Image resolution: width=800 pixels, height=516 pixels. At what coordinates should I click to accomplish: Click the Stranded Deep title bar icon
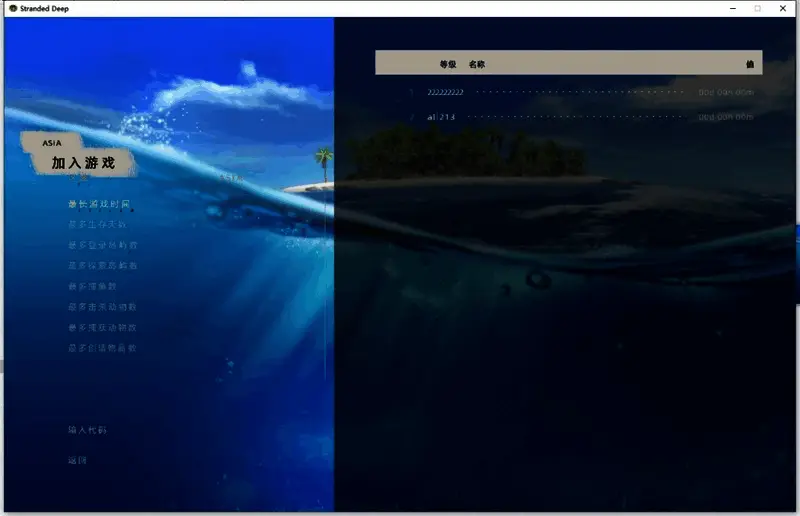click(x=11, y=8)
